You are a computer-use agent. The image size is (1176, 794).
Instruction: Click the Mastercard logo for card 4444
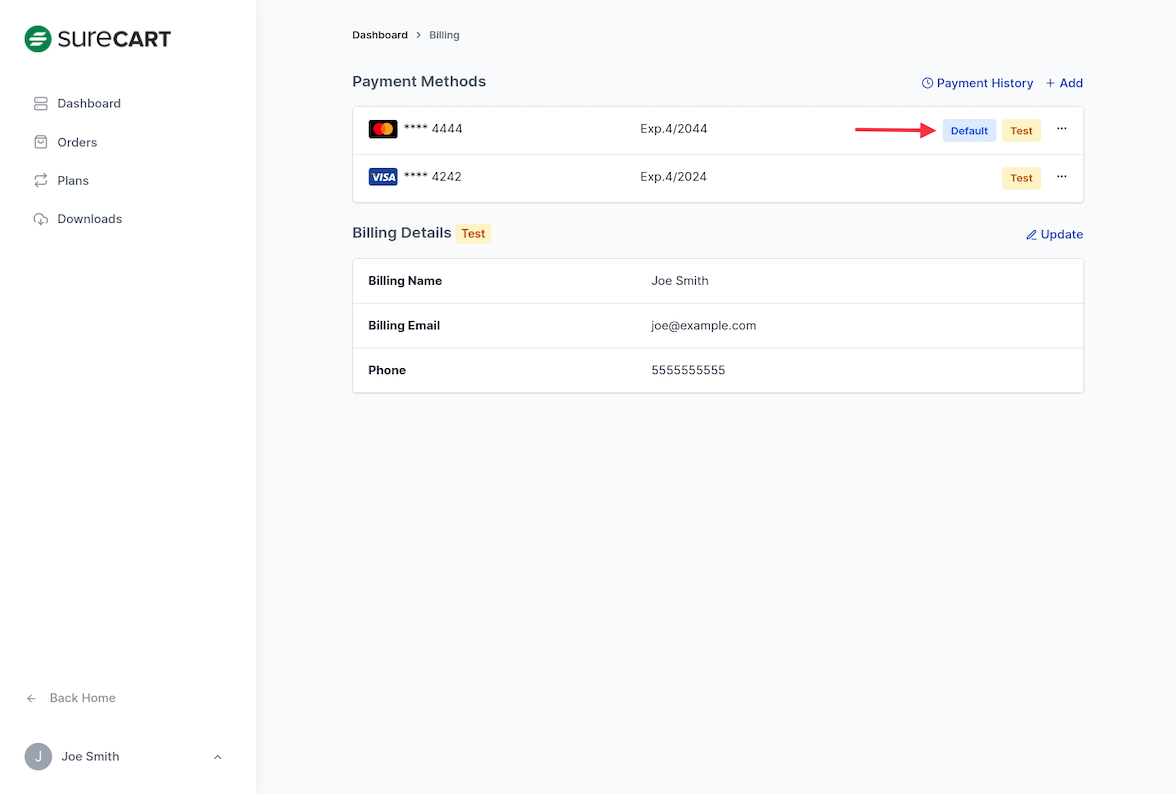[383, 129]
